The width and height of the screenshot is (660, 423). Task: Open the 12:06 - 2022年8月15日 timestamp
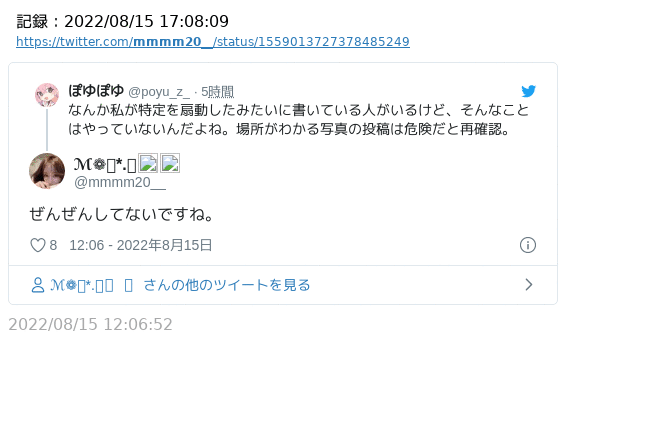click(141, 245)
